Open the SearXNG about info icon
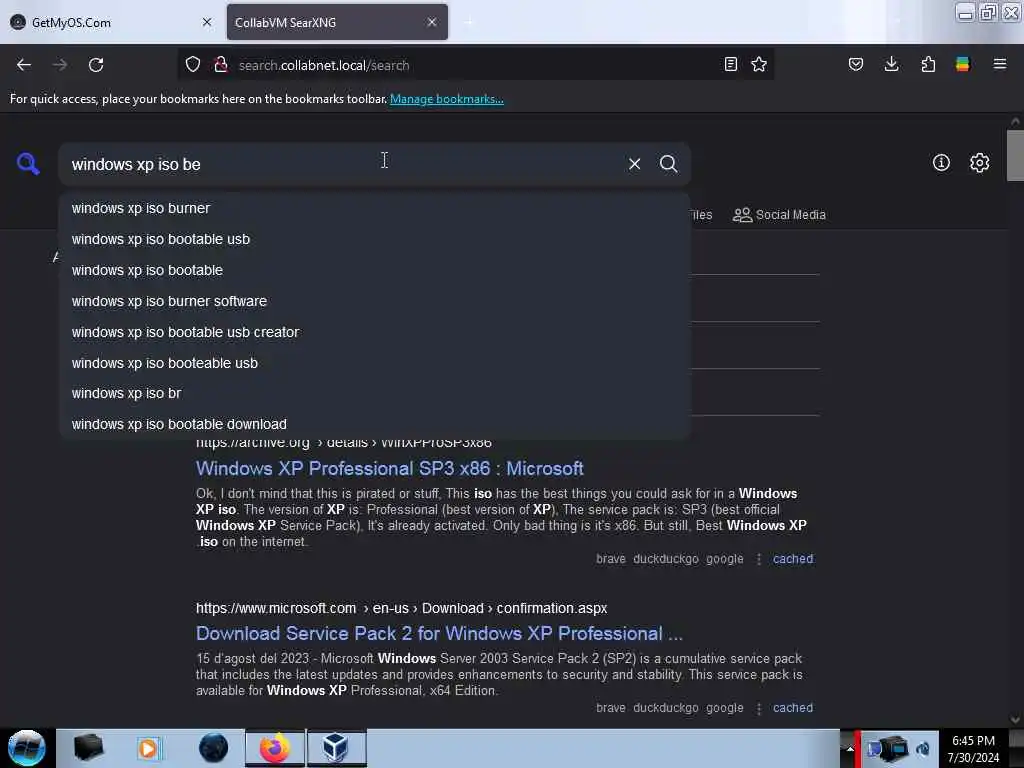 941,163
